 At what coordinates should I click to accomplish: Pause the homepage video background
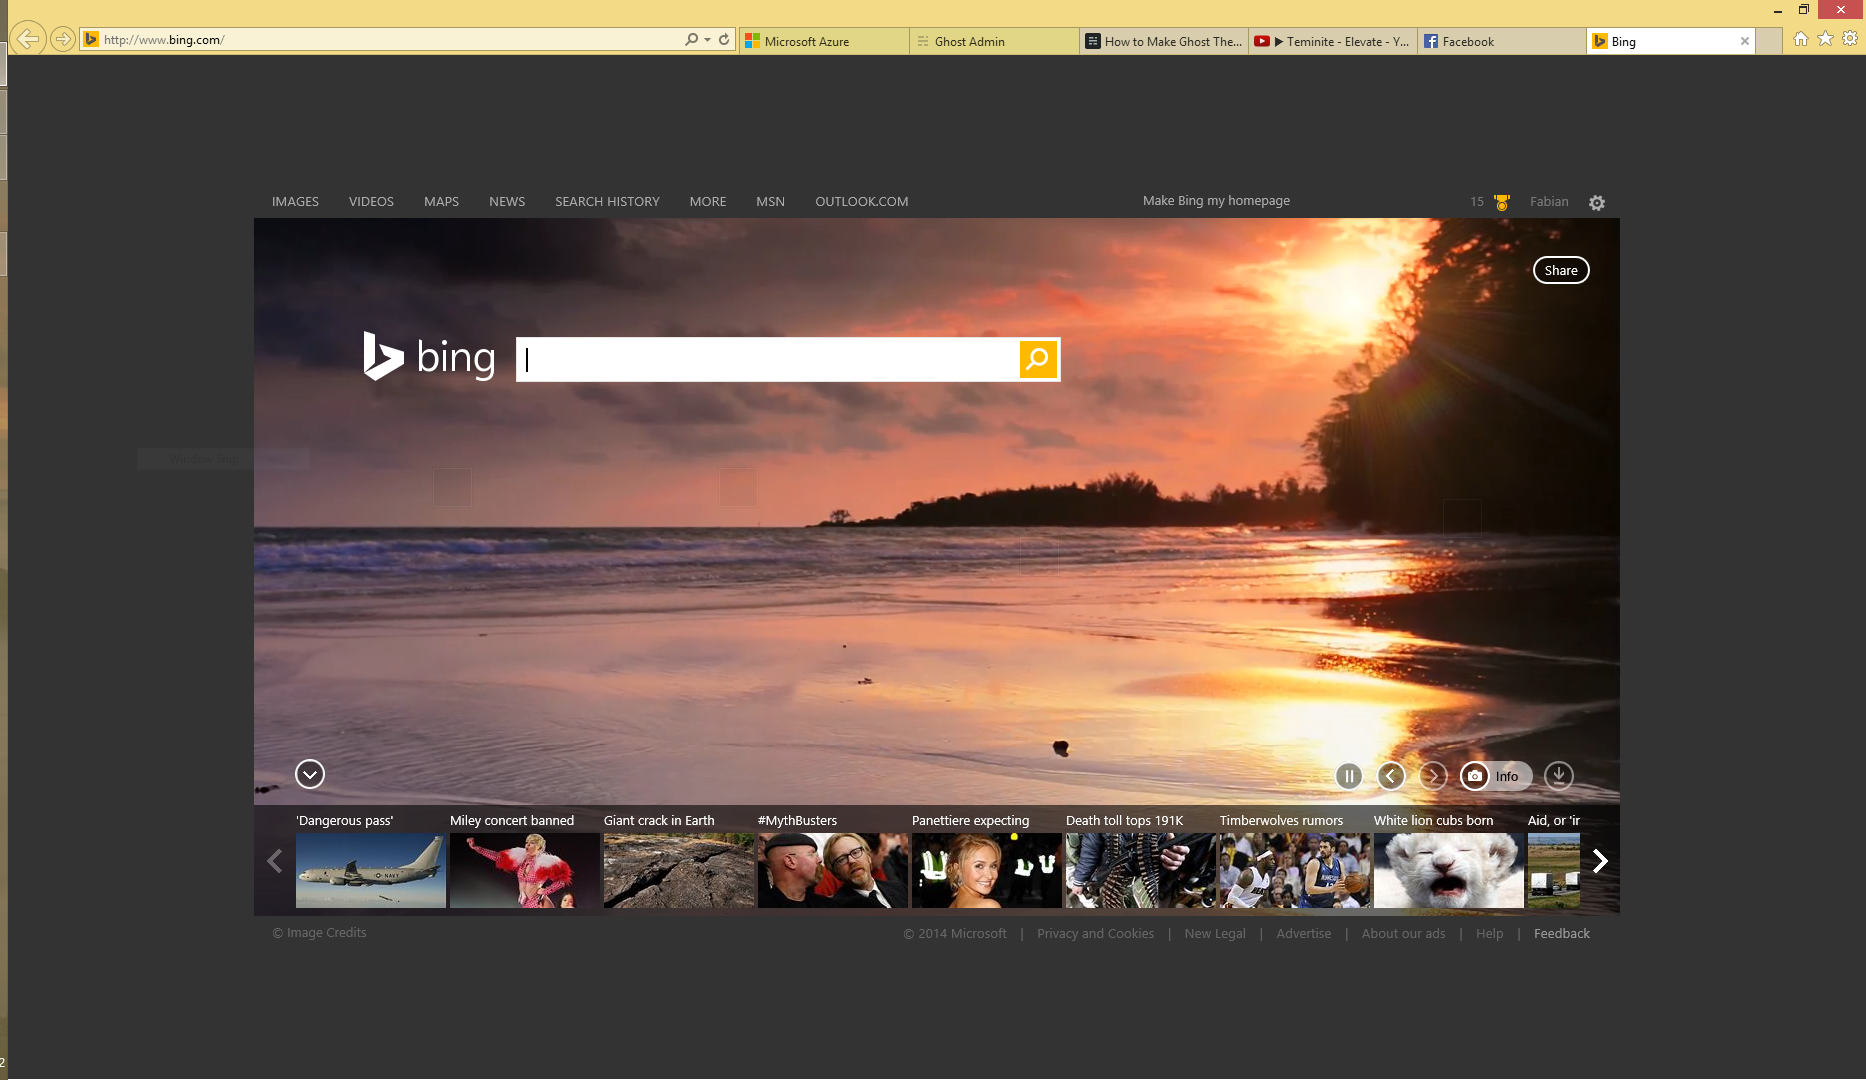click(x=1349, y=776)
